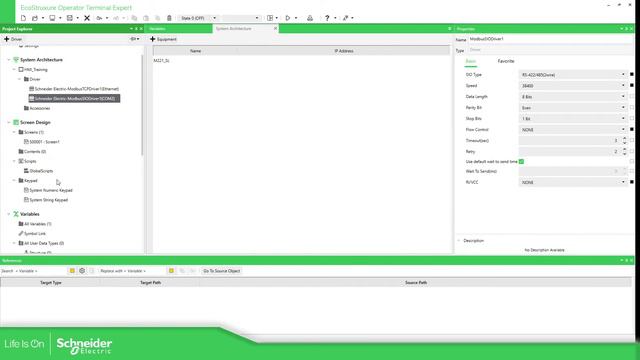The image size is (640, 360).
Task: Open the Speed dropdown showing 38400
Action: pos(573,86)
